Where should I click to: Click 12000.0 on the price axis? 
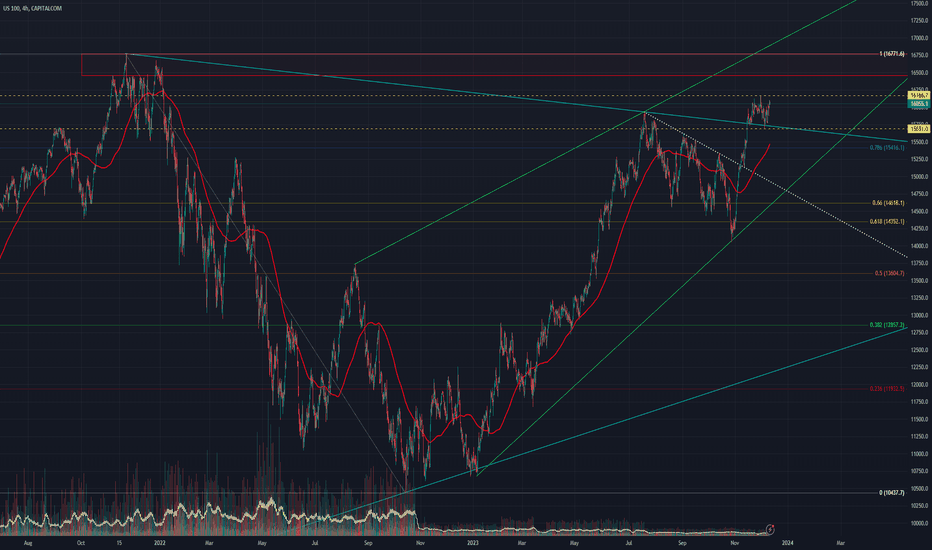919,385
